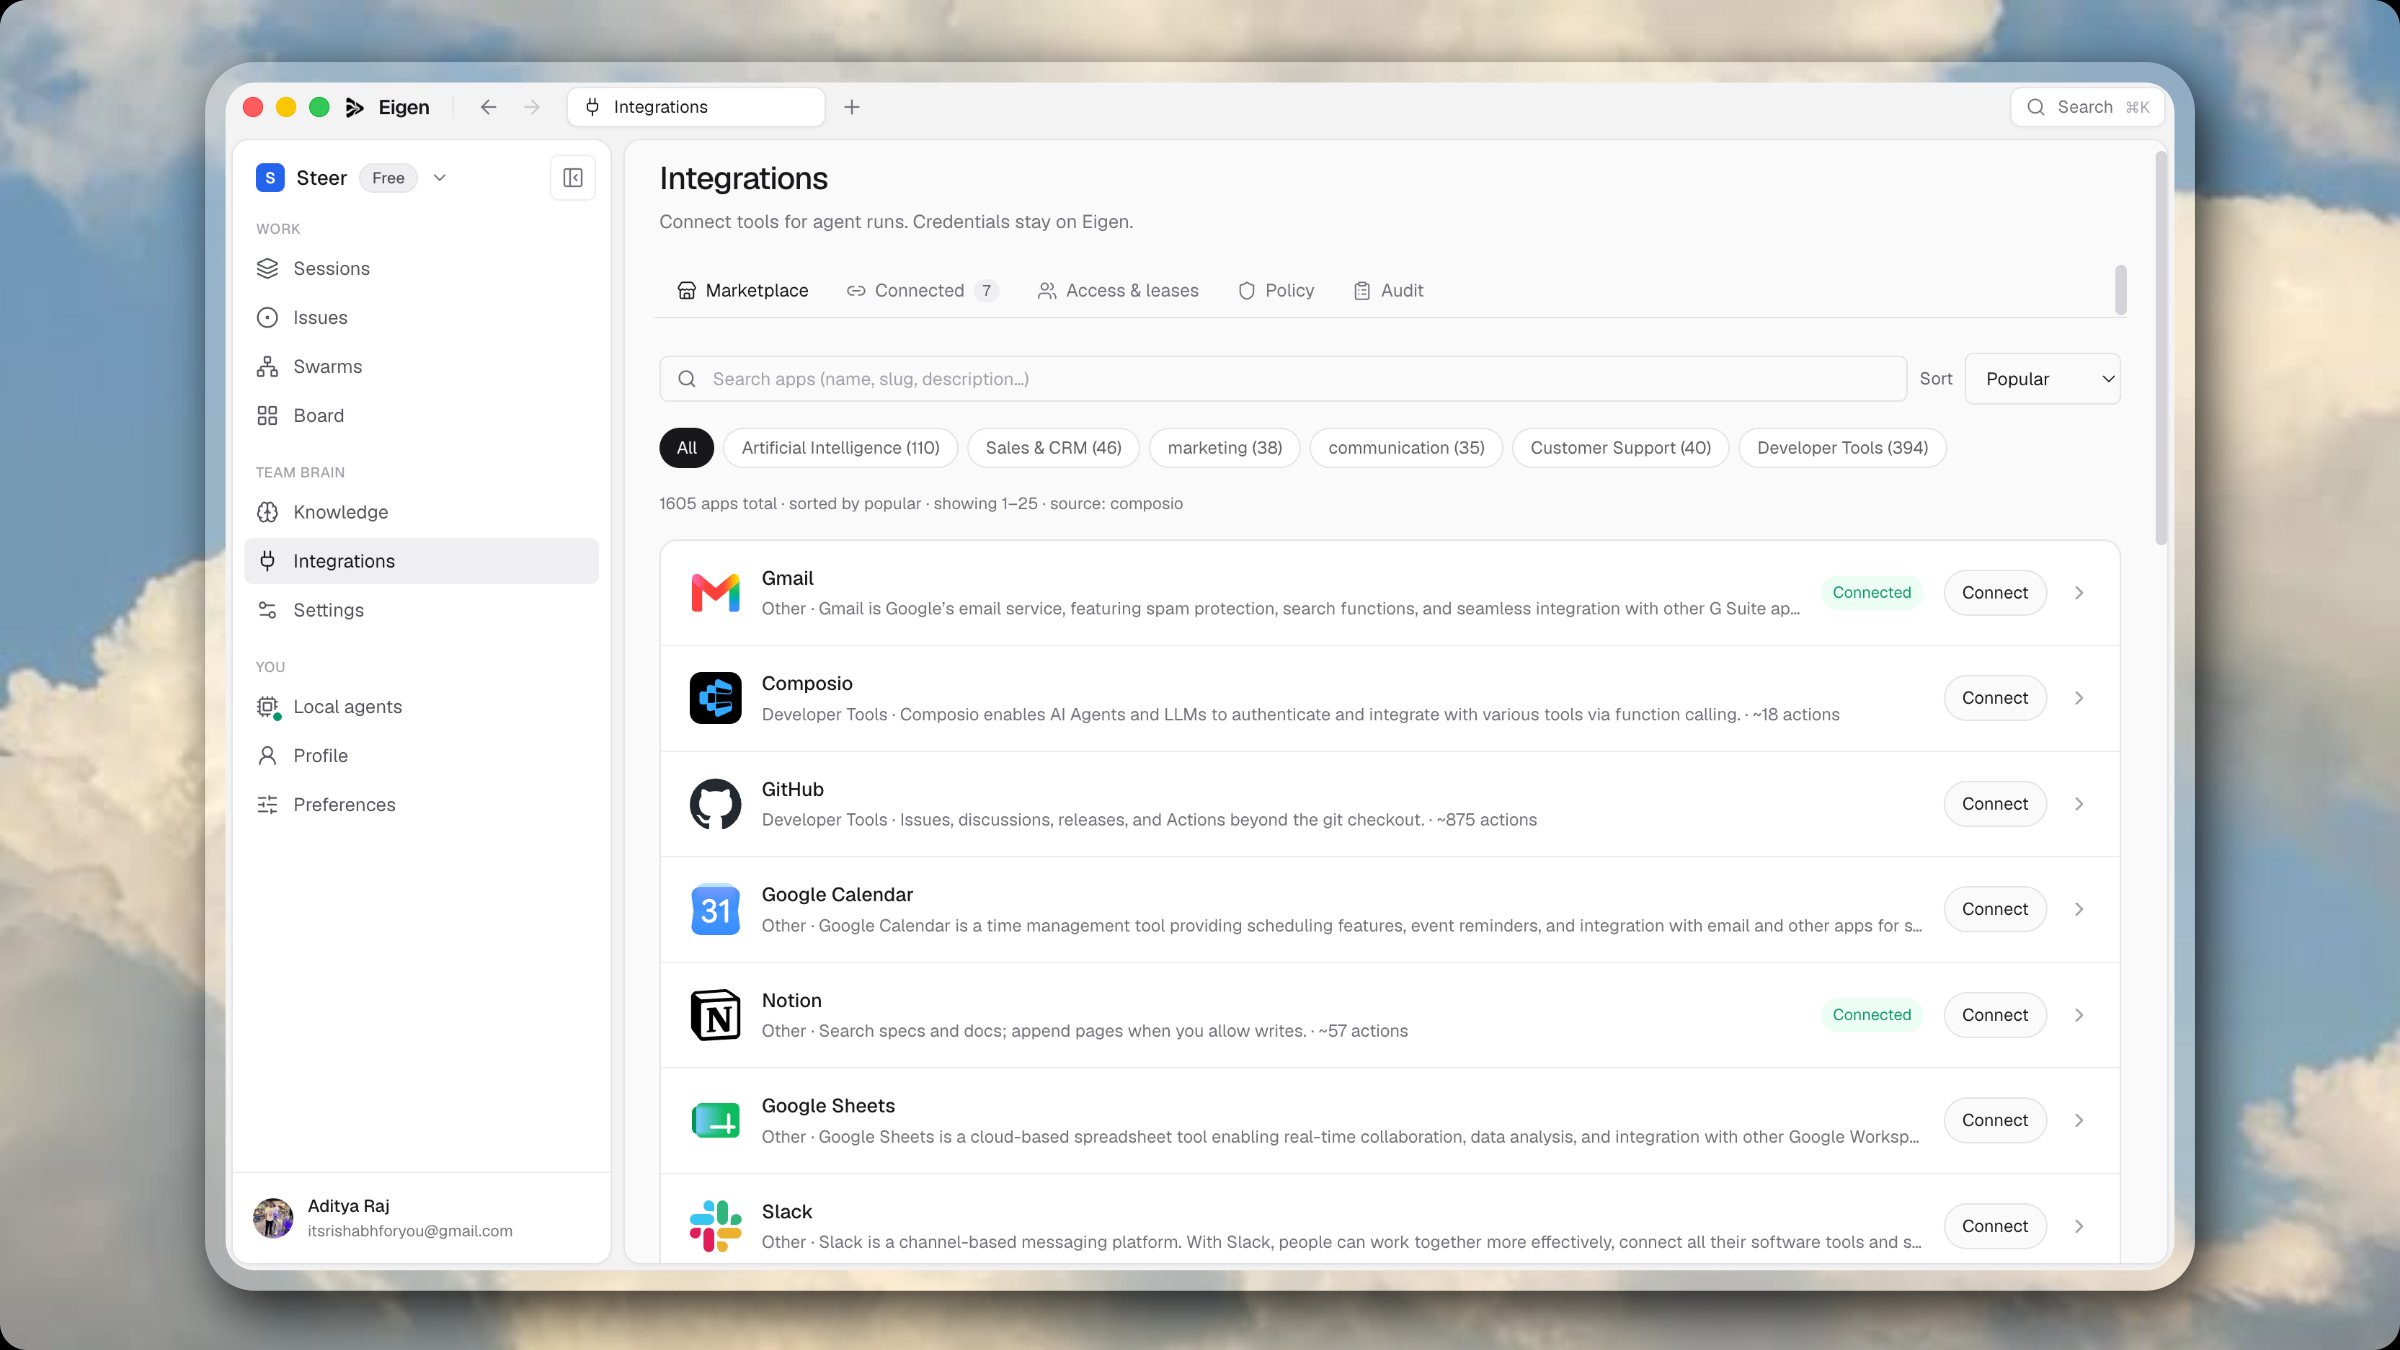This screenshot has height=1350, width=2400.
Task: Connect the Slack integration
Action: tap(1995, 1226)
